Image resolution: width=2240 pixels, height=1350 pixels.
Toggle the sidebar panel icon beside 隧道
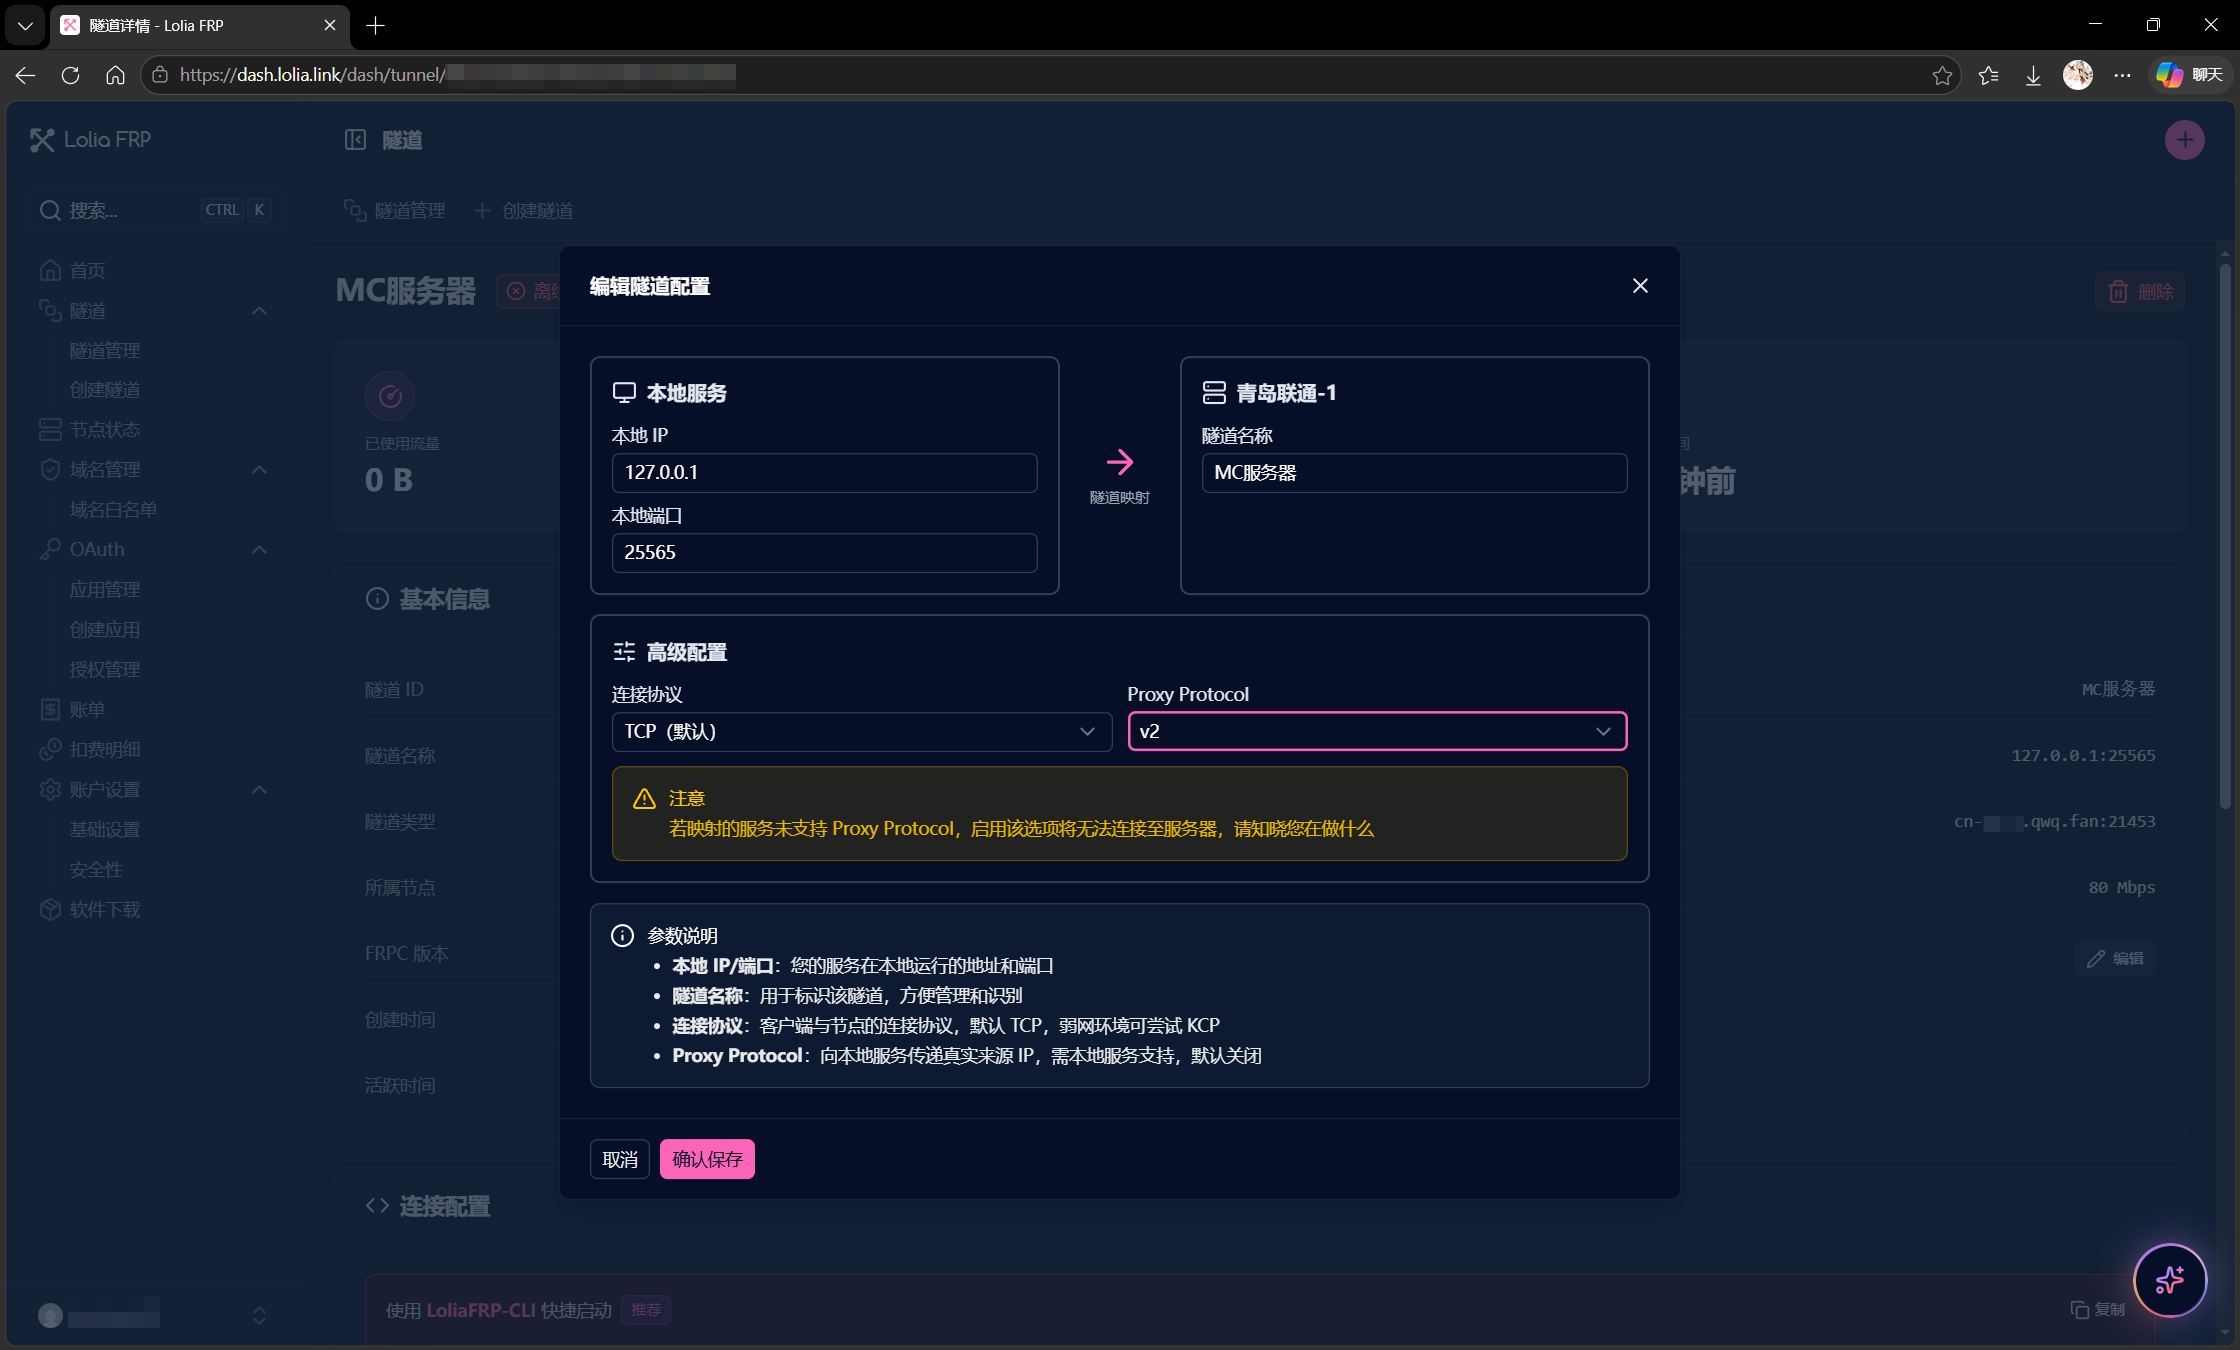tap(355, 140)
